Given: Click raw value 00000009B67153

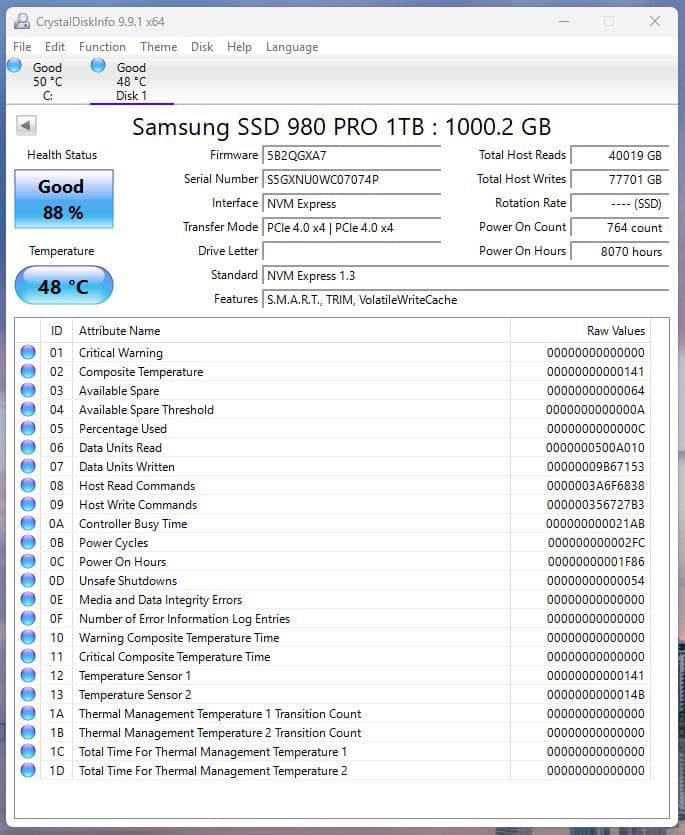Looking at the screenshot, I should 595,466.
